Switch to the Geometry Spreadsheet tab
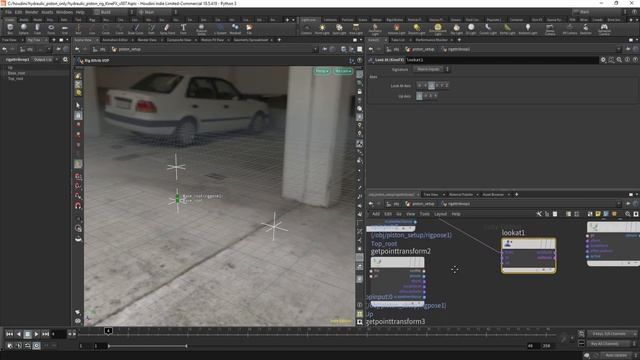Image resolution: width=640 pixels, height=360 pixels. (x=251, y=40)
